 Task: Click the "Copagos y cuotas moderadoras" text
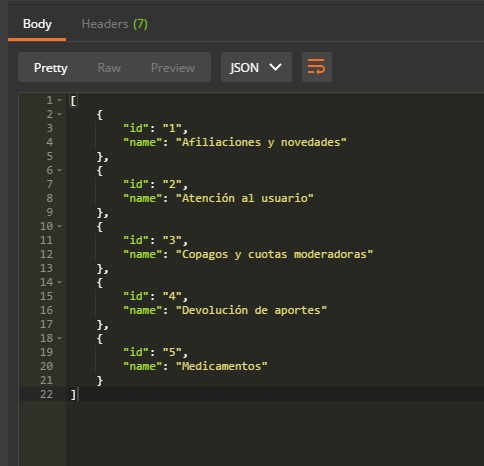[274, 254]
